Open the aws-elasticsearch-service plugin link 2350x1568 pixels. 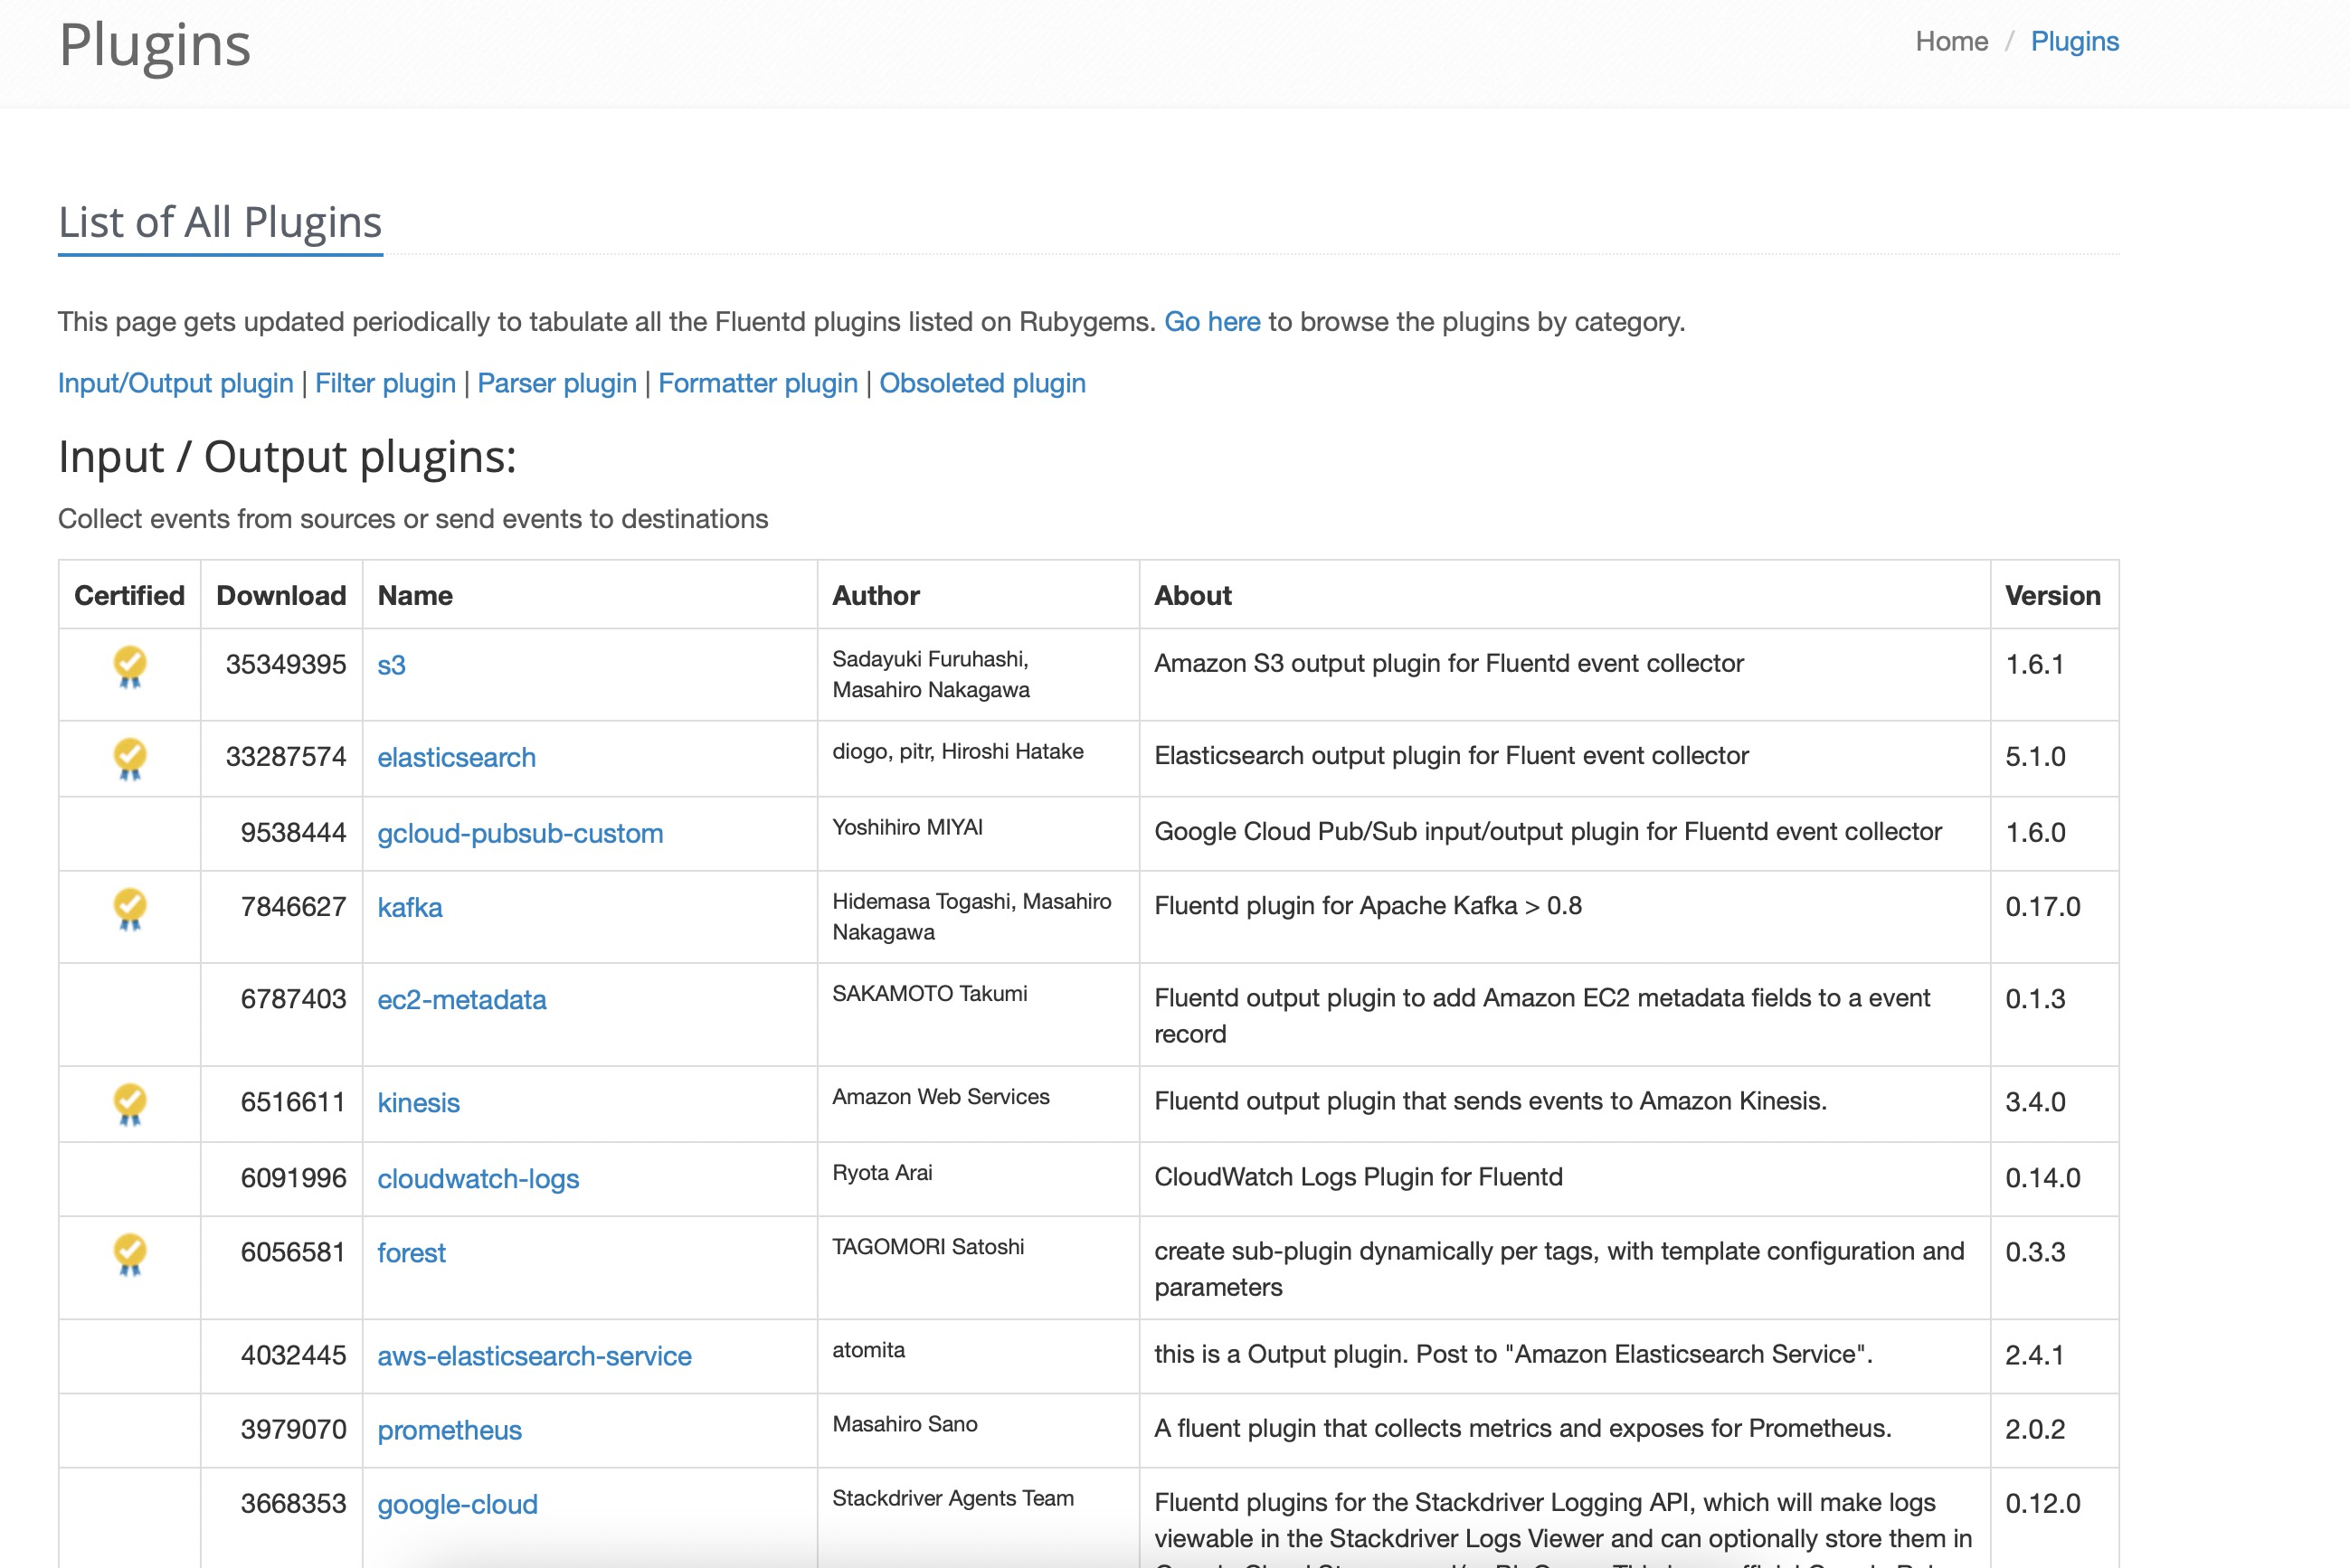534,1356
